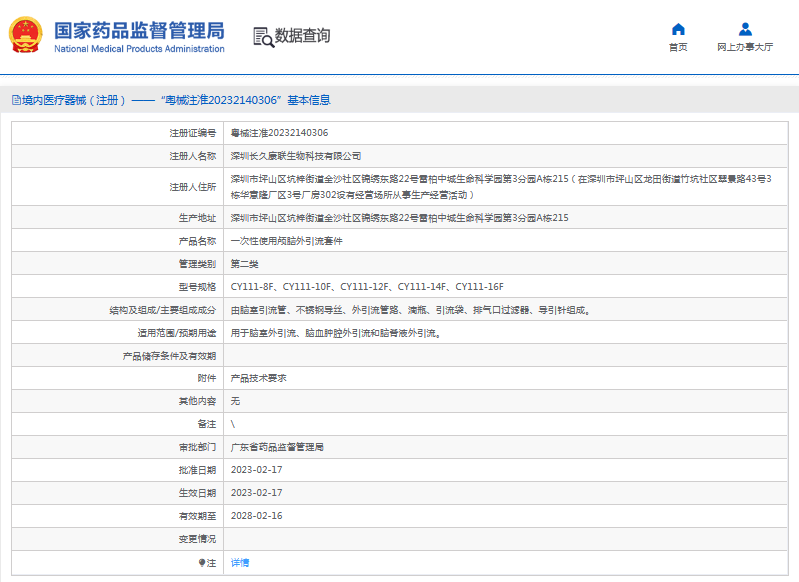Viewport: 799px width, 582px height.
Task: Click the bulb icon beside 注
Action: pyautogui.click(x=202, y=563)
